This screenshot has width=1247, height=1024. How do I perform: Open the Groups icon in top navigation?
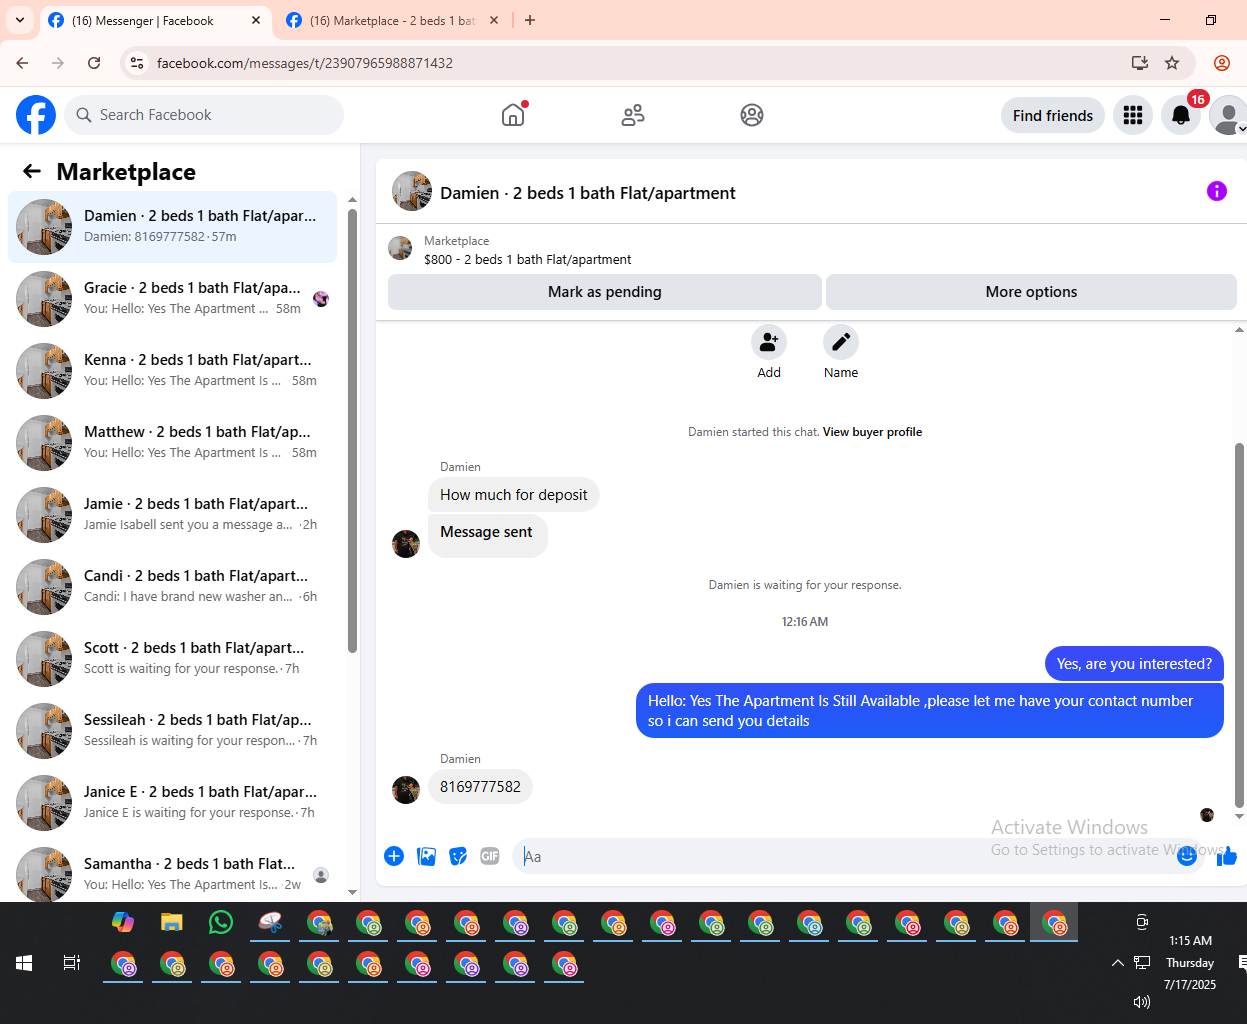(x=752, y=115)
